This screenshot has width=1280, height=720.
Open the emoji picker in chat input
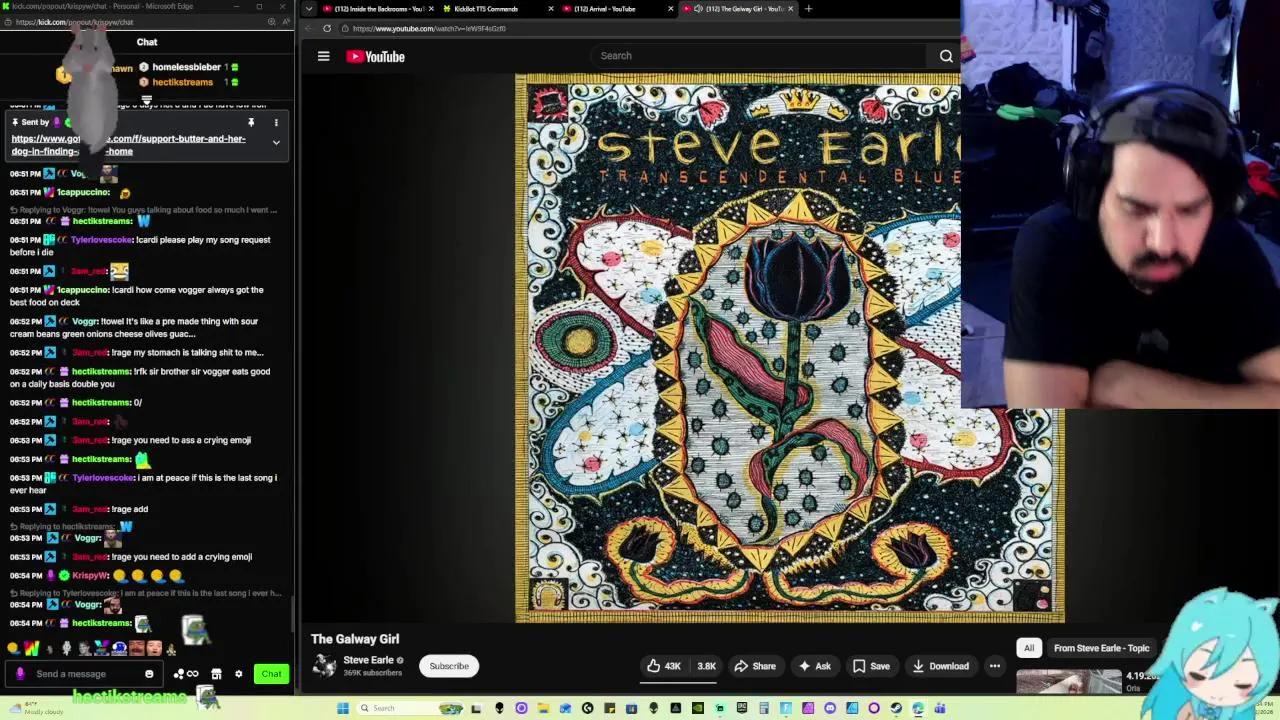click(149, 674)
